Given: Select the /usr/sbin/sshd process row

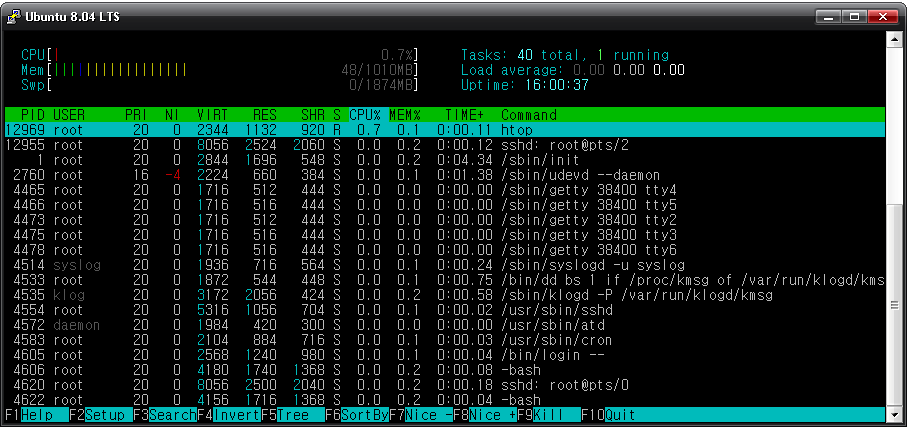Looking at the screenshot, I should pos(445,310).
